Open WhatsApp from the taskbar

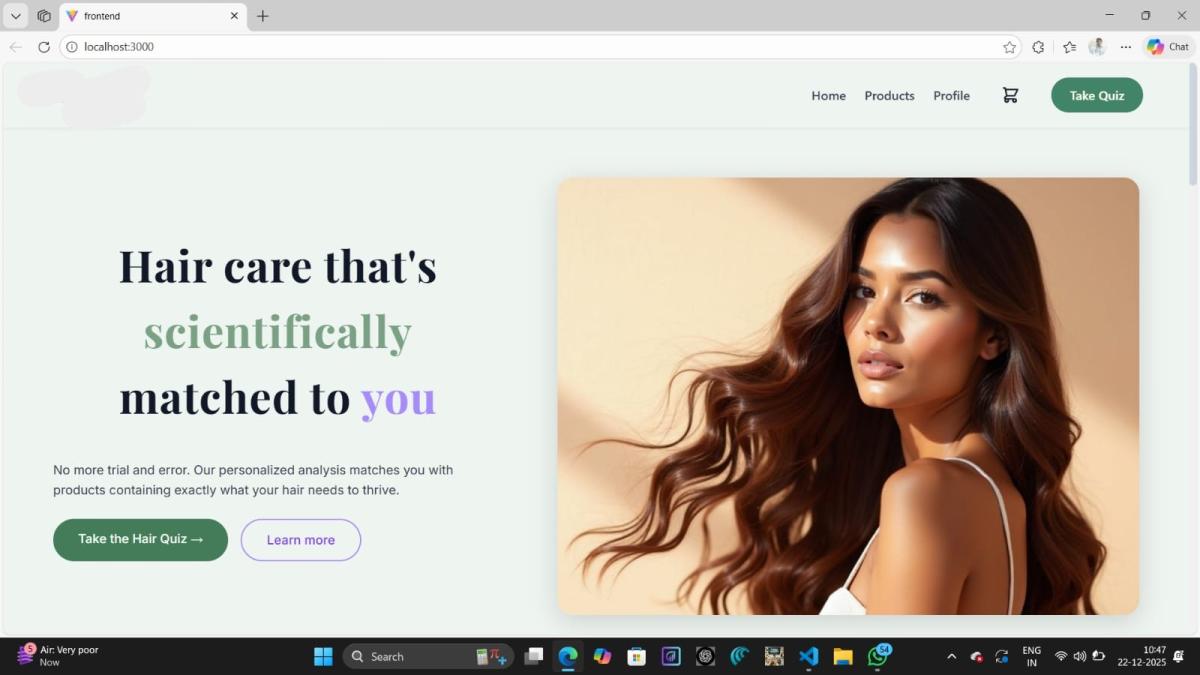[x=877, y=656]
